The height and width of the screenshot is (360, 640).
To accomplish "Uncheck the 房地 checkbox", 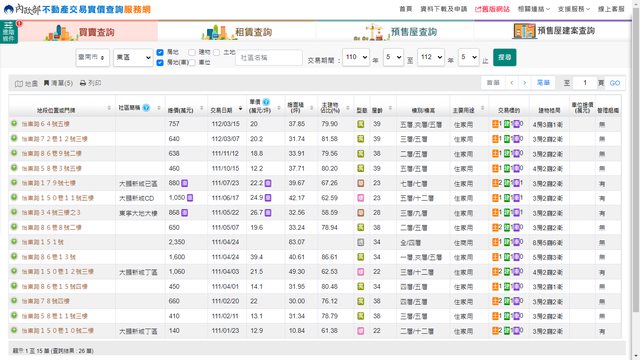I will point(160,52).
